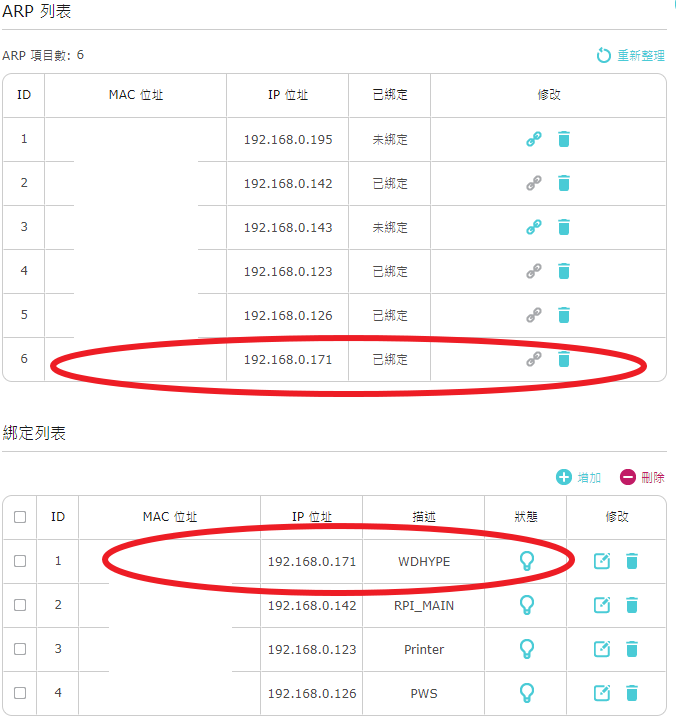Delete the RPI_MAIN binding entry
The image size is (676, 727).
coord(632,605)
